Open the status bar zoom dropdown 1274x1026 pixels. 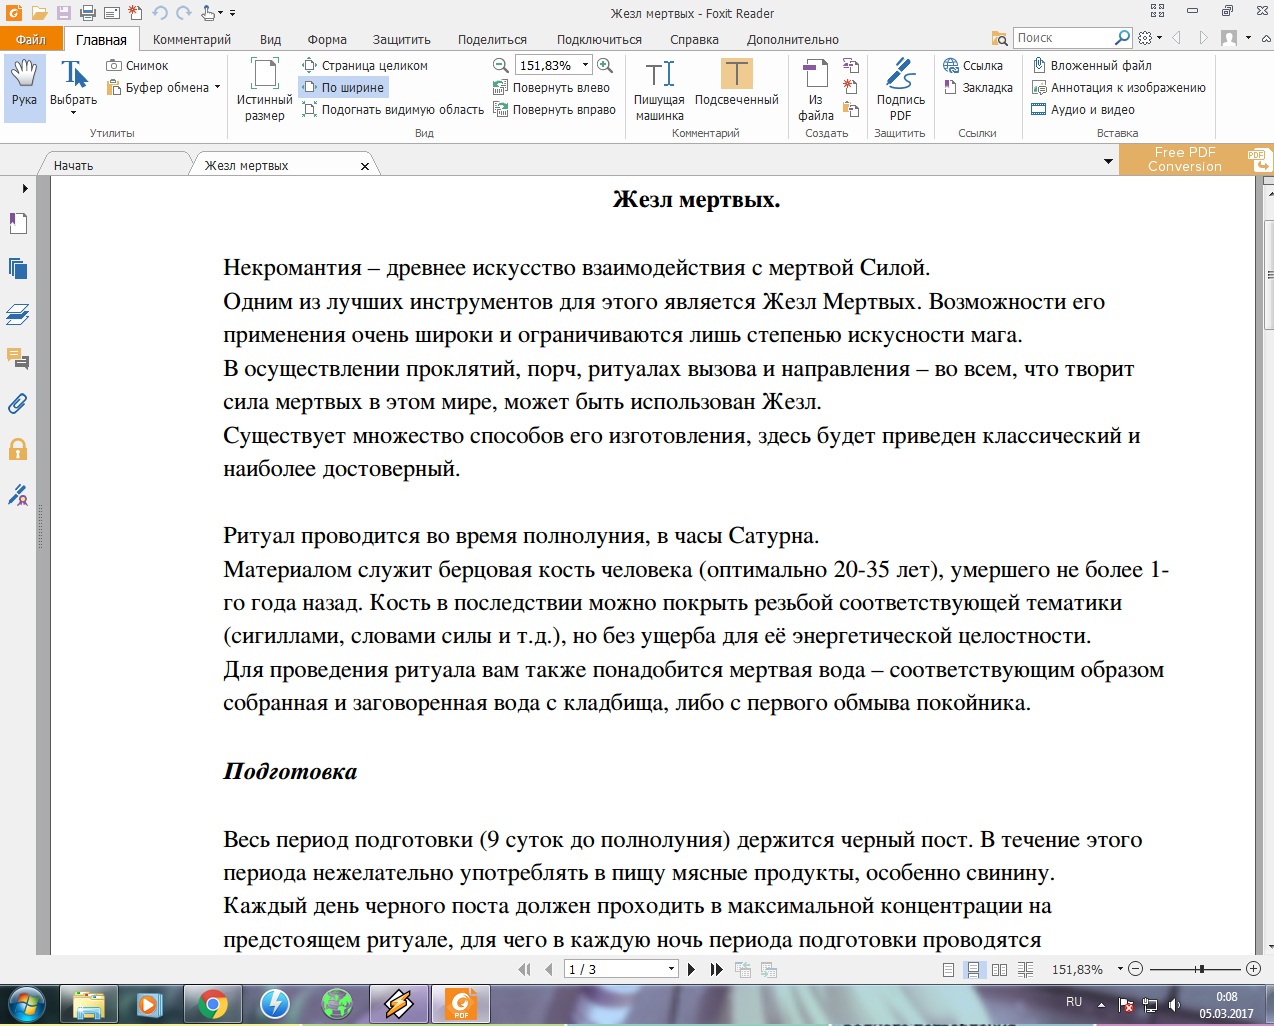tap(1119, 969)
